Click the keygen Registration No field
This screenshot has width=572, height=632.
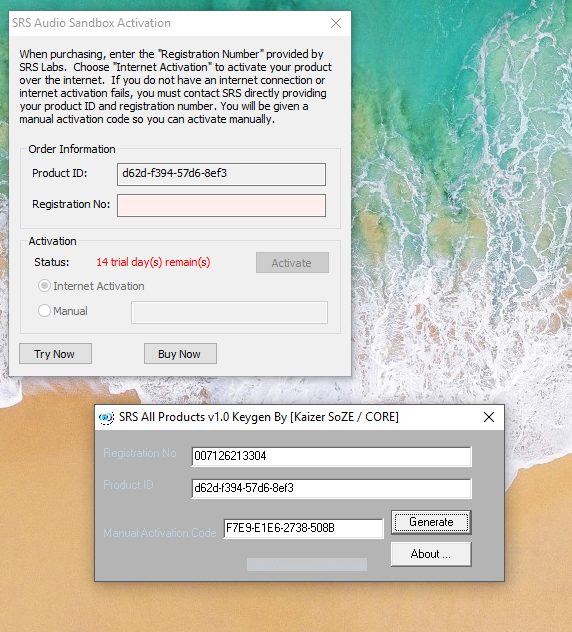point(331,456)
